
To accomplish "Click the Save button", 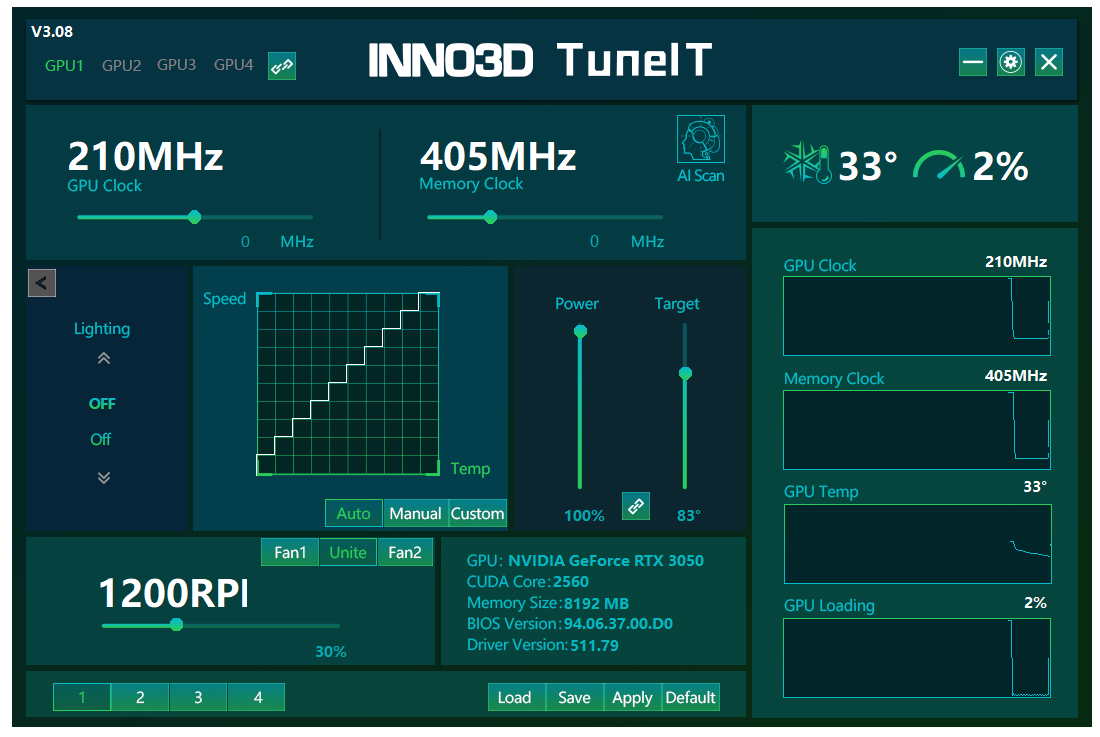I will 575,698.
